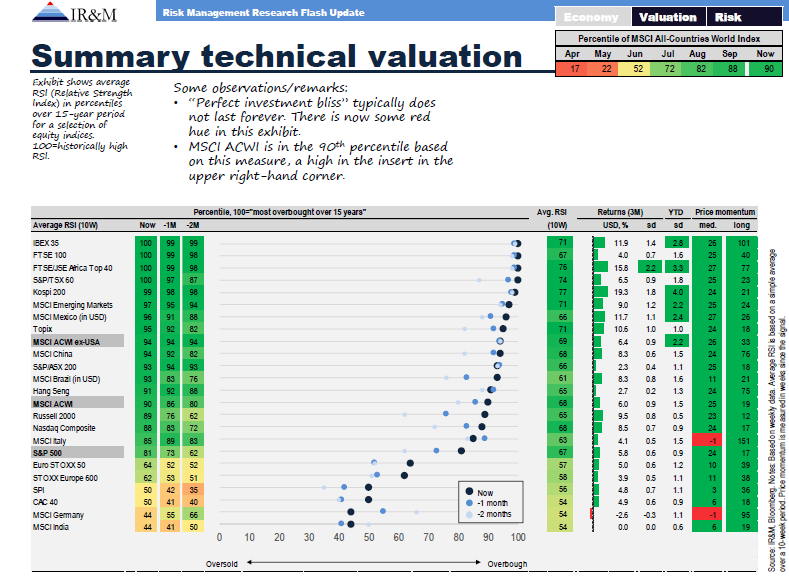Click the Now percentile cell 90 in the insert
Screen dimensions: 789x576
pyautogui.click(x=765, y=68)
